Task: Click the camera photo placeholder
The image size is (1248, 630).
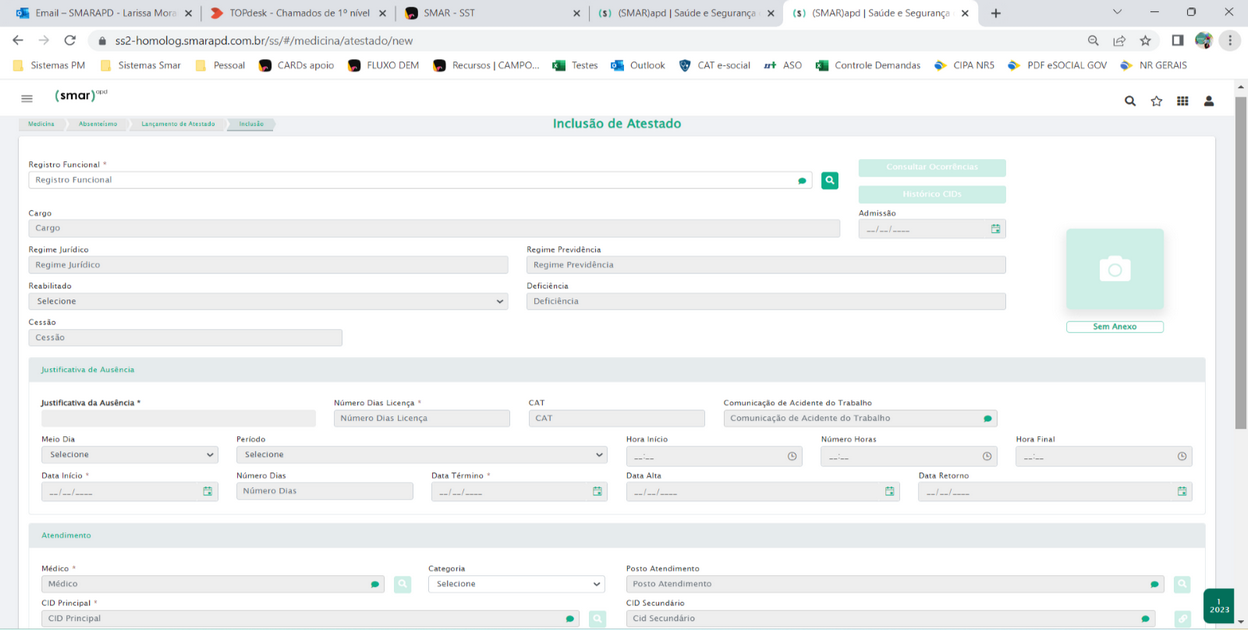Action: pyautogui.click(x=1115, y=269)
